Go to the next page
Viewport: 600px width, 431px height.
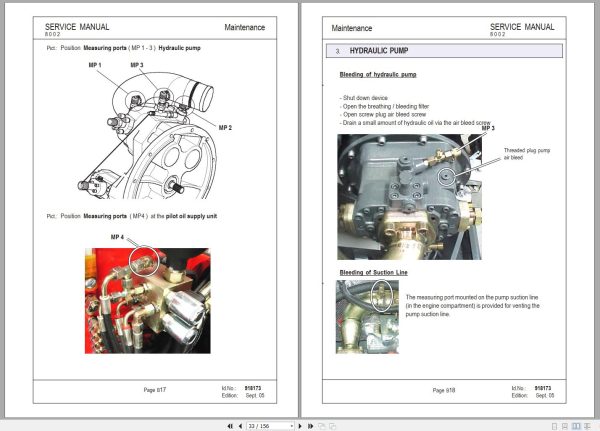(x=300, y=426)
